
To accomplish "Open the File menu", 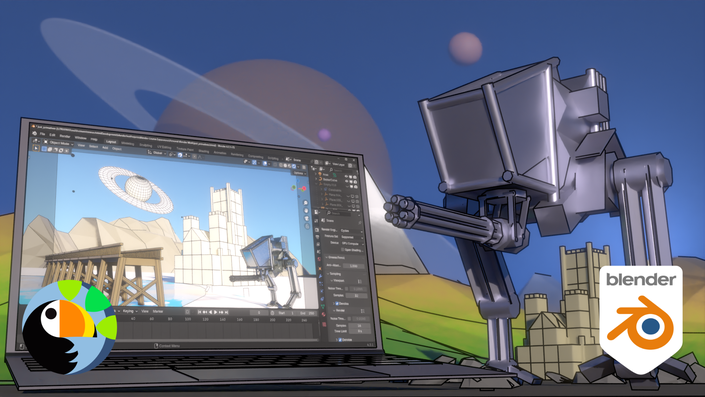I will 42,134.
